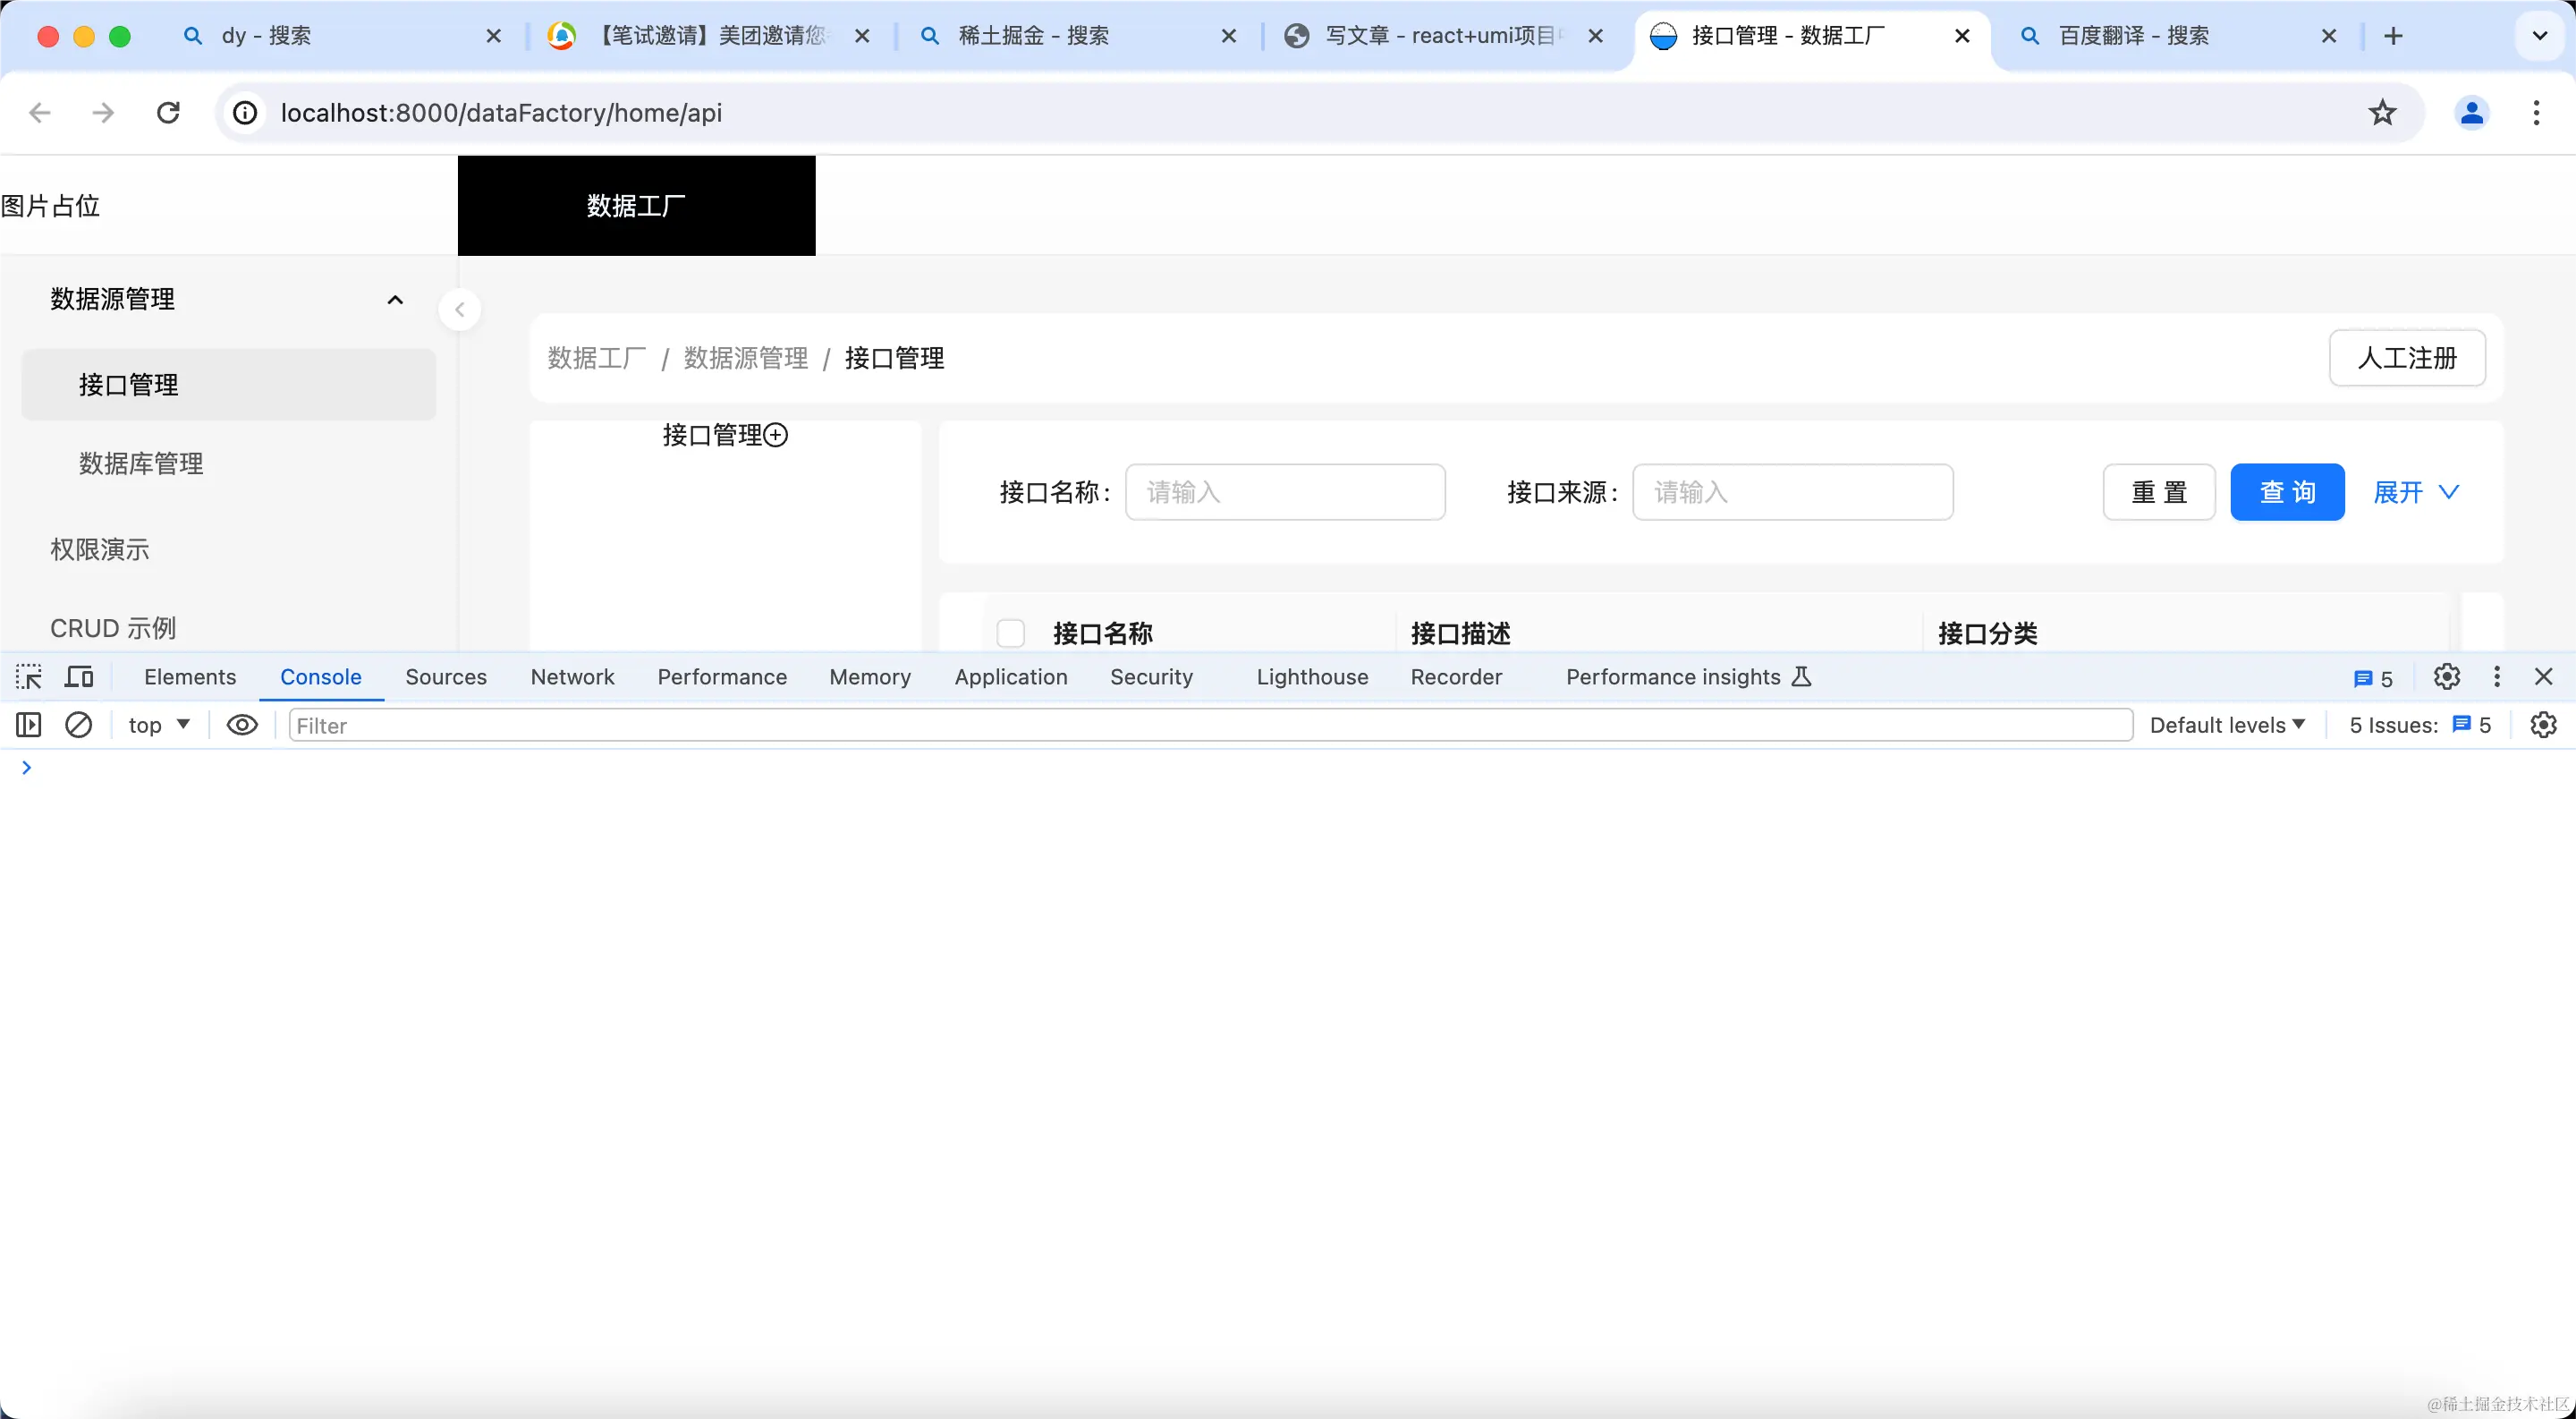Screen dimensions: 2576x1419
Task: Click the plus icon beside 接口管理
Action: (774, 435)
